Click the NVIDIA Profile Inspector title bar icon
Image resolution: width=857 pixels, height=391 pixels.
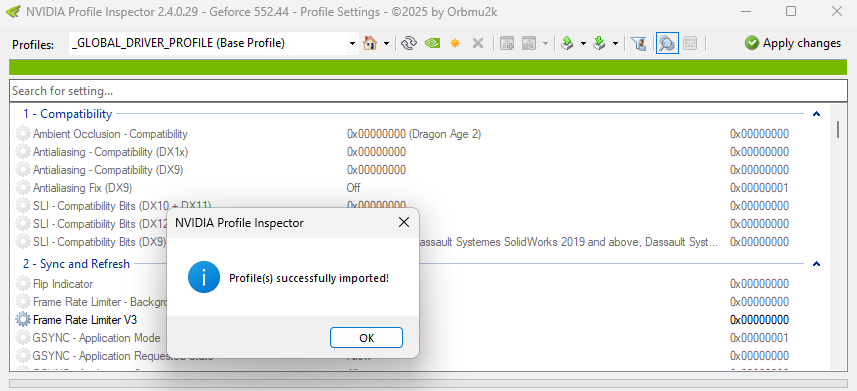13,11
